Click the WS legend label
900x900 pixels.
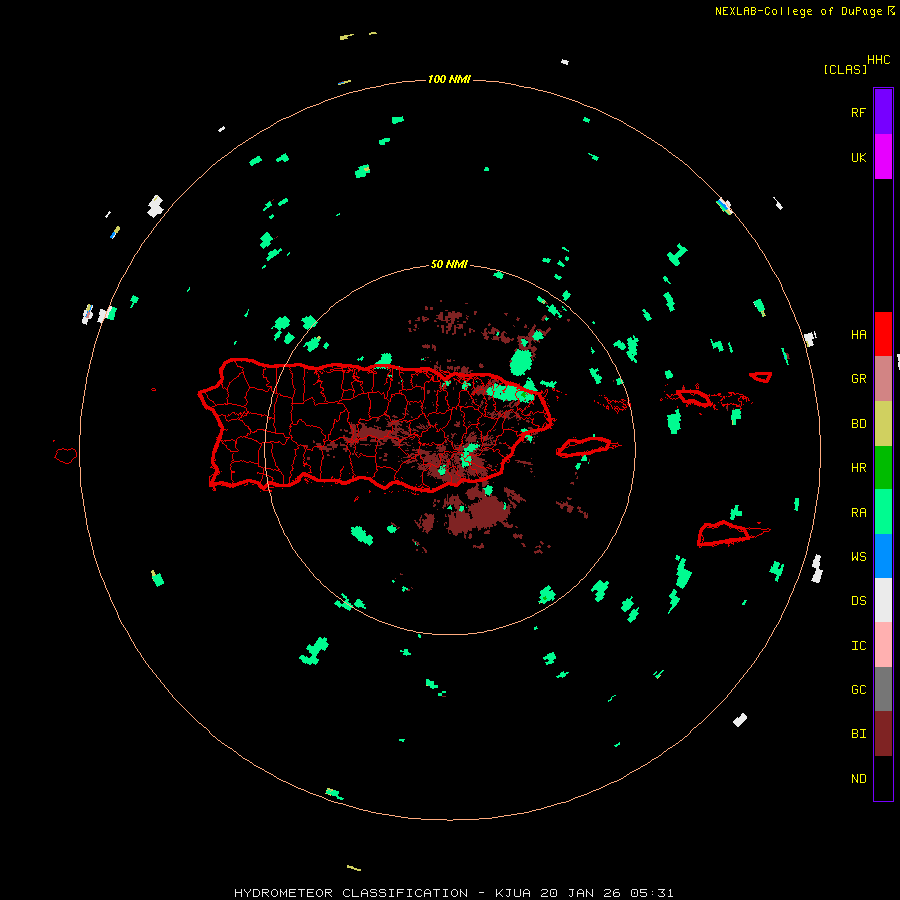858,556
